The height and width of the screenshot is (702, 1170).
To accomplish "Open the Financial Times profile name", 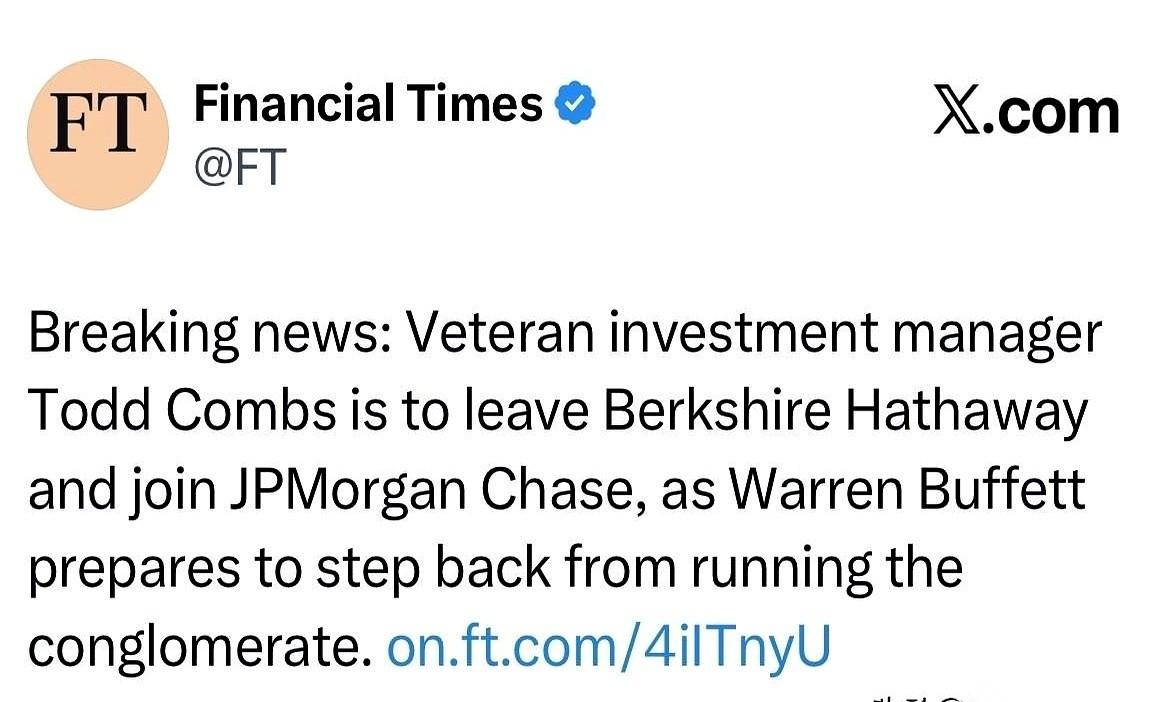I will click(x=367, y=104).
